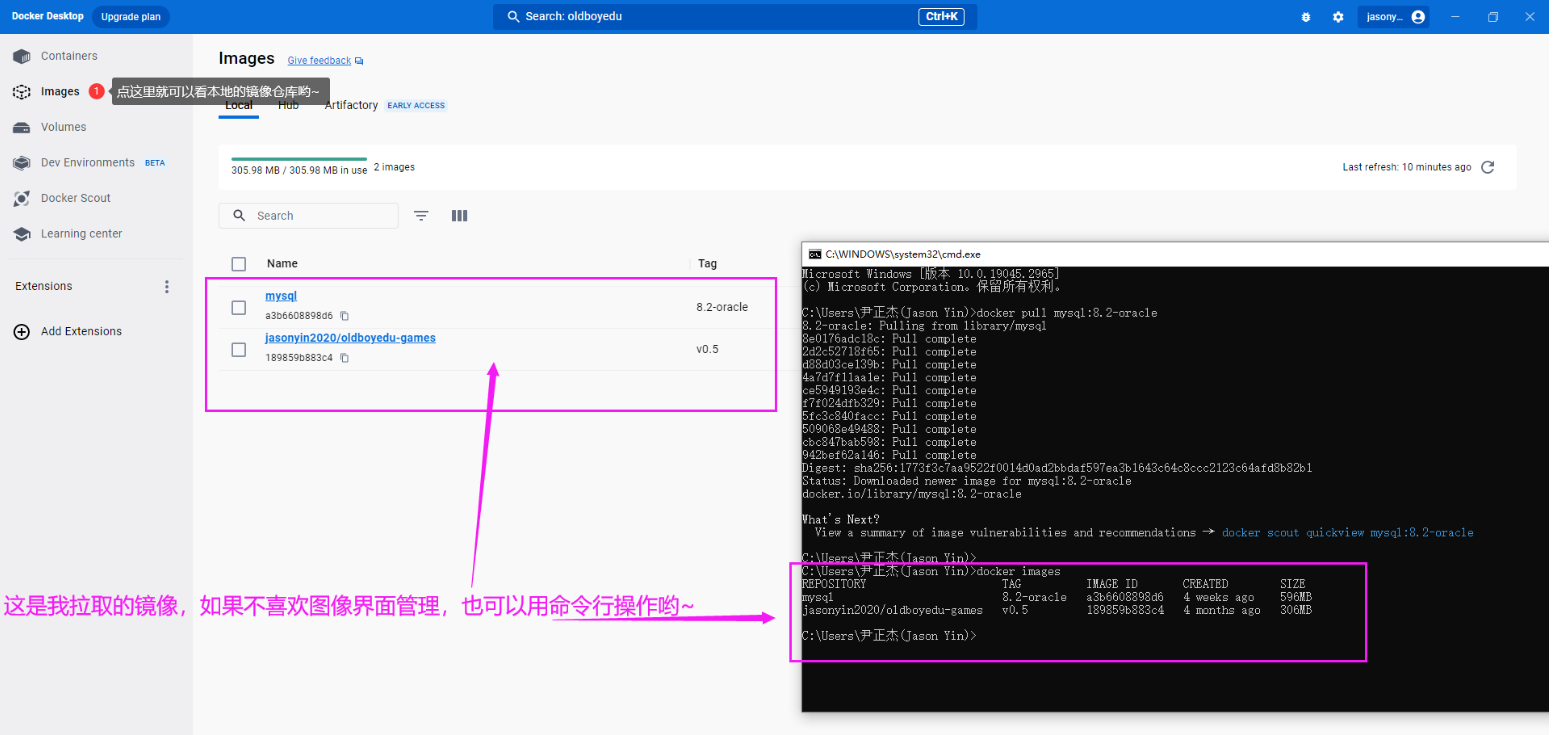Switch to the Hub tab
Viewport: 1561px width, 735px height.
point(288,105)
